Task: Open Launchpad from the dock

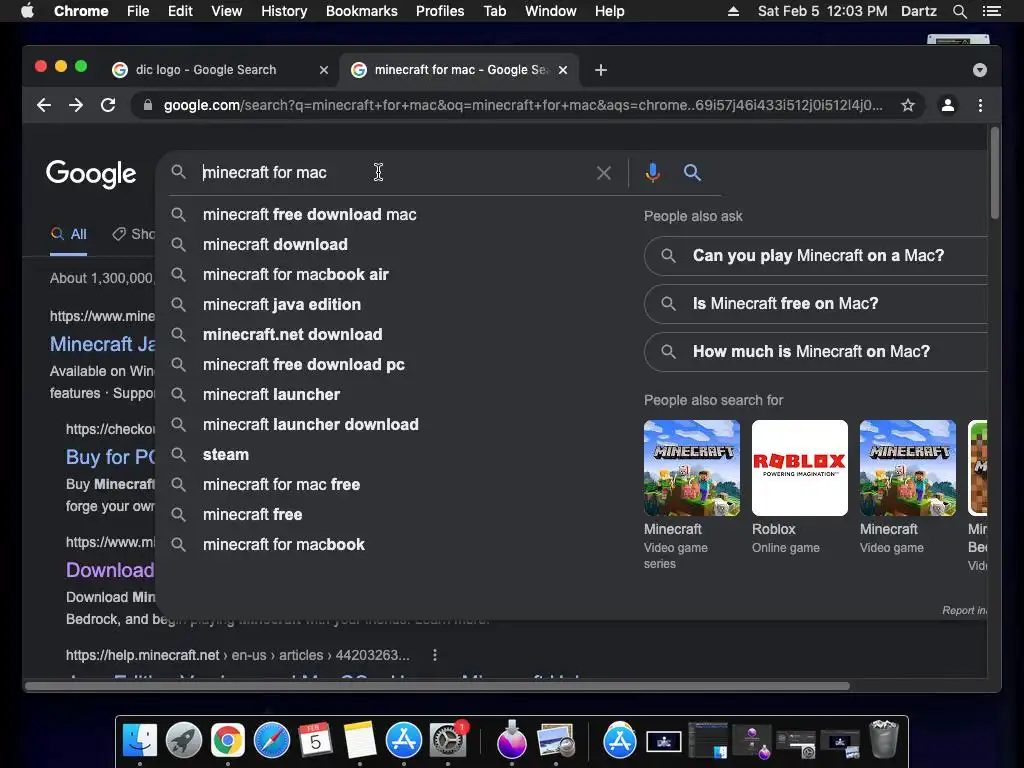Action: (184, 741)
